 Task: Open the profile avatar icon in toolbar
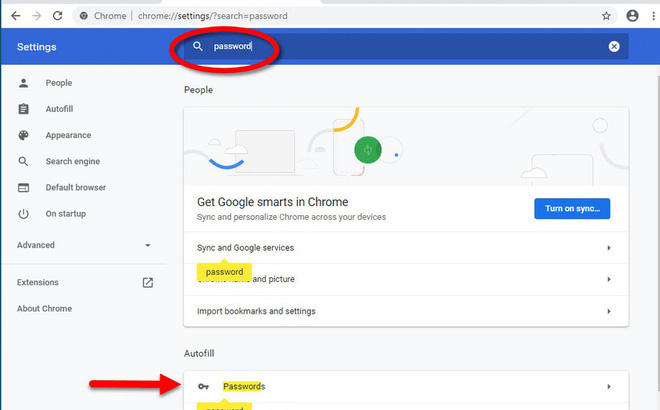(632, 16)
